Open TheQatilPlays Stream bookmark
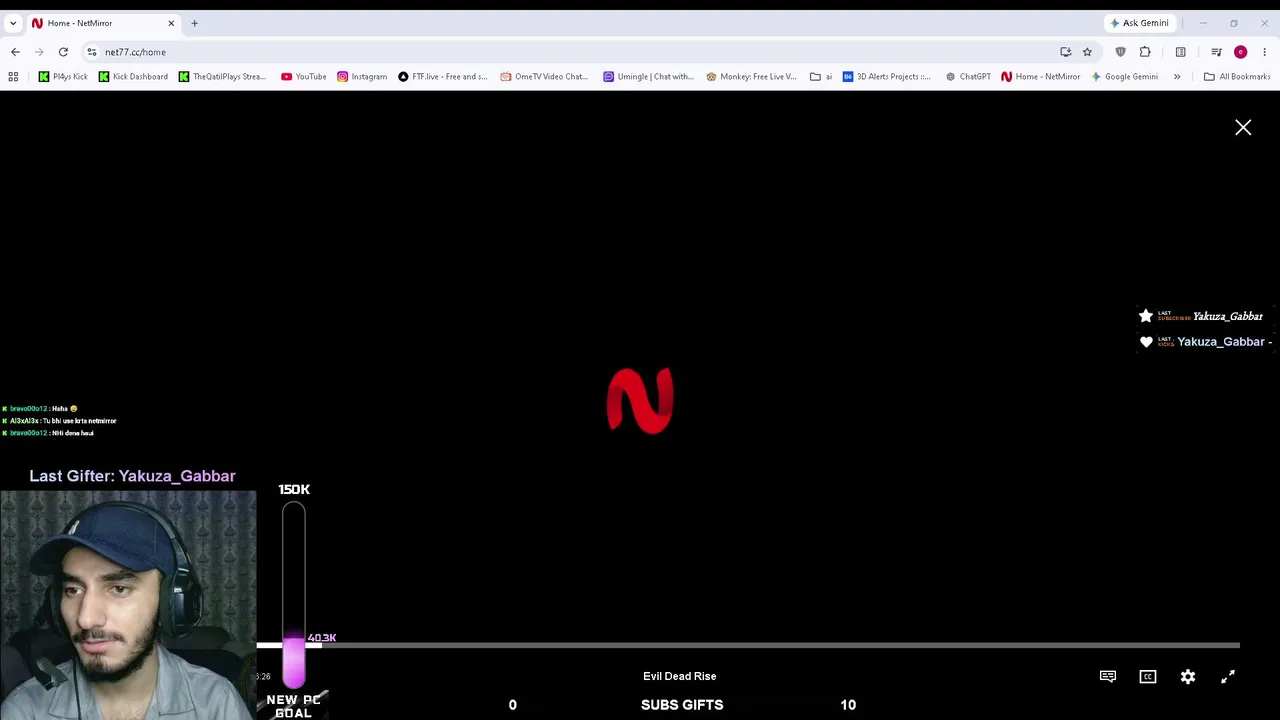The image size is (1280, 720). click(222, 77)
